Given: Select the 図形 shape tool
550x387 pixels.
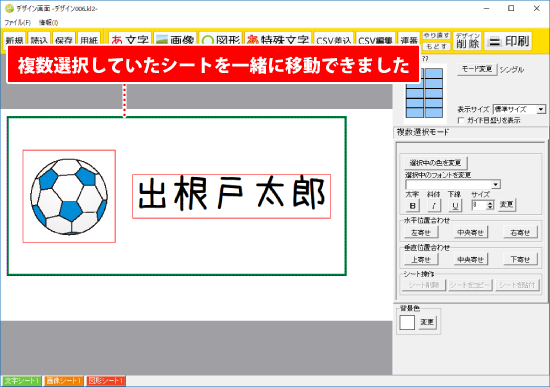Looking at the screenshot, I should click(221, 39).
